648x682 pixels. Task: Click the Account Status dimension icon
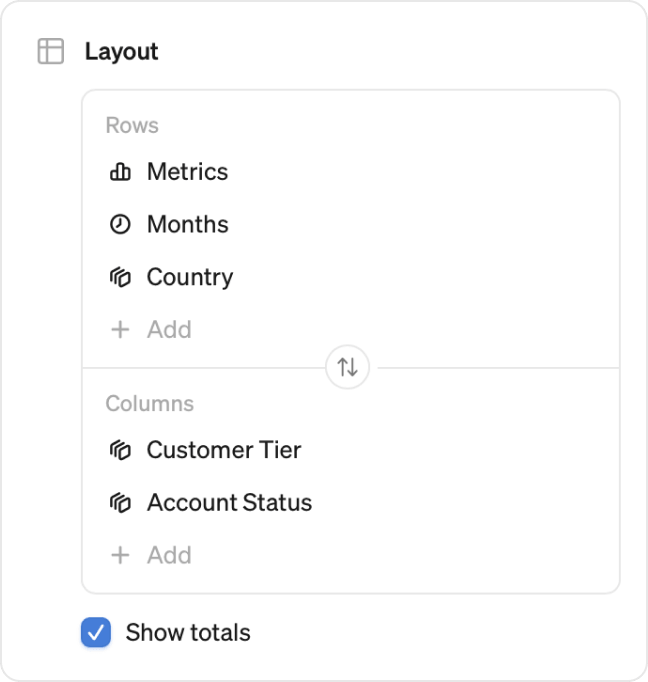(x=120, y=503)
